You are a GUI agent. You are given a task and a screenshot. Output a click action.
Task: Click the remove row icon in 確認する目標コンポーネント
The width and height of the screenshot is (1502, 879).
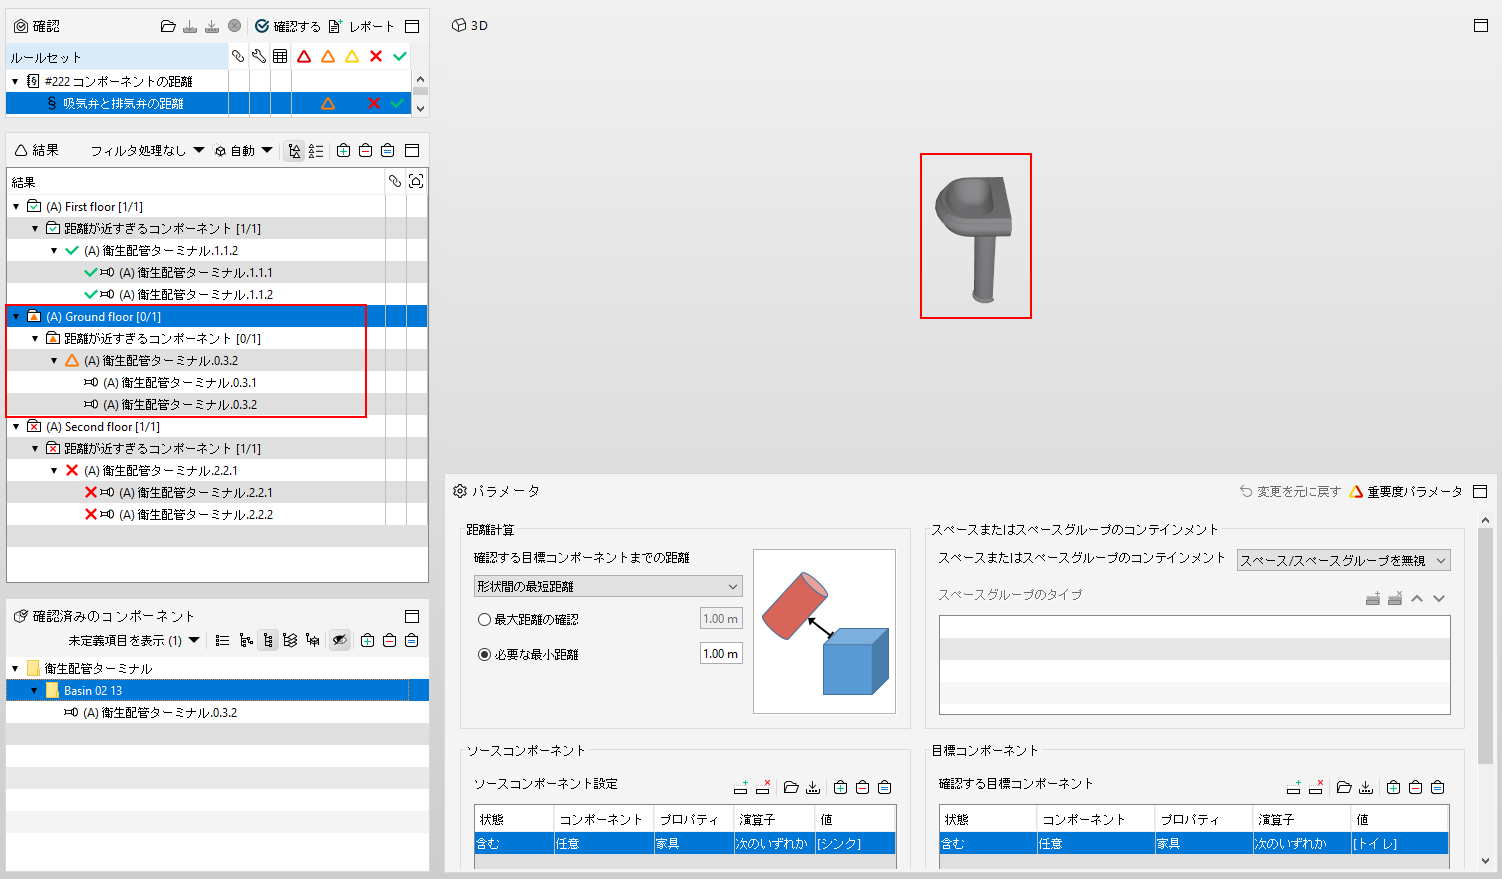1316,787
